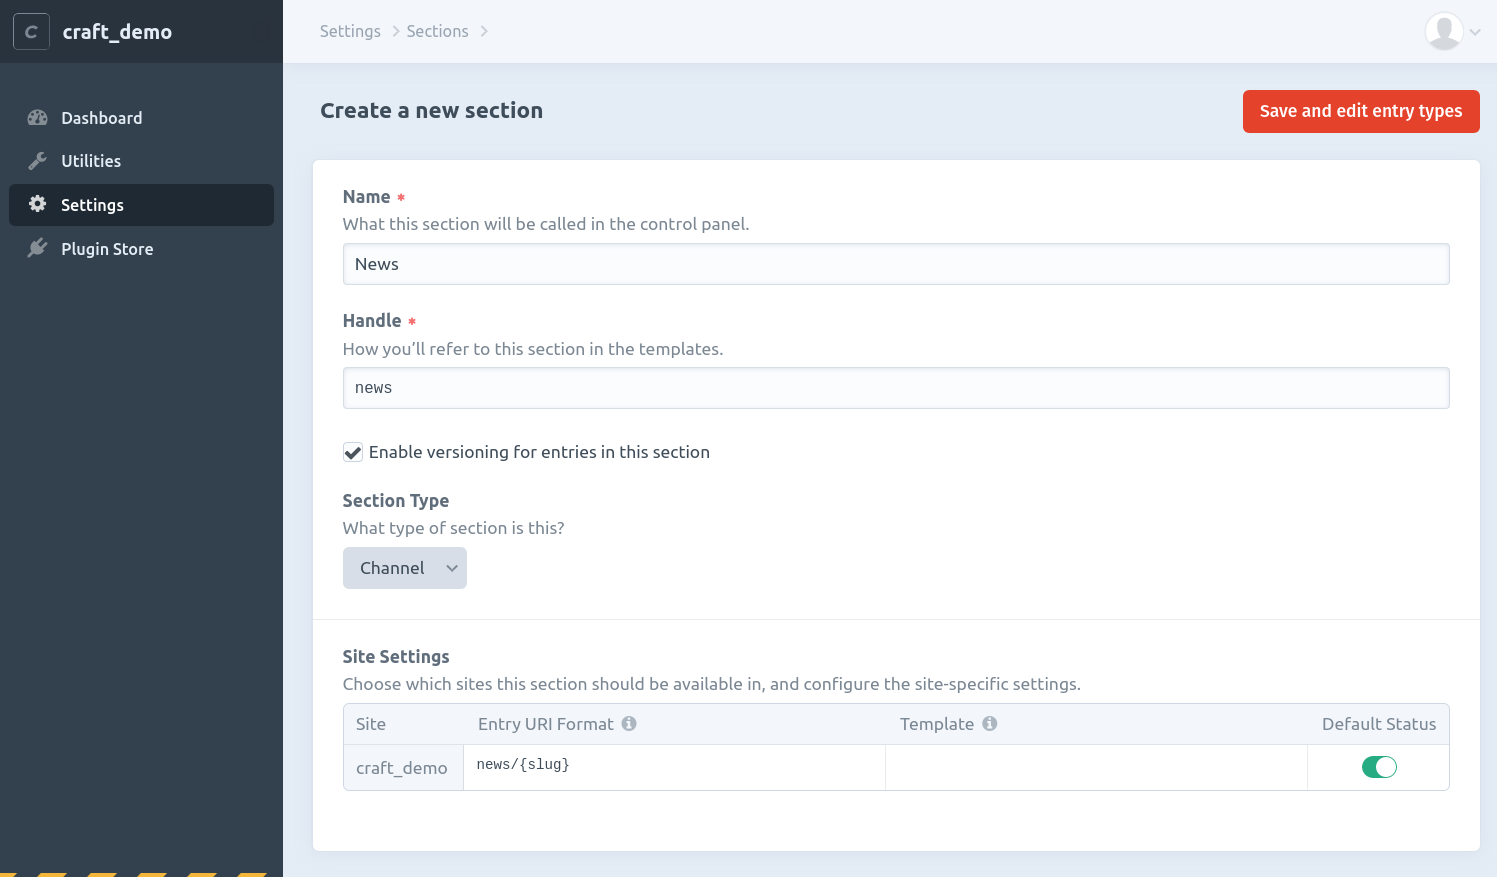The width and height of the screenshot is (1497, 877).
Task: Go to Utilities in the sidebar
Action: pyautogui.click(x=91, y=161)
